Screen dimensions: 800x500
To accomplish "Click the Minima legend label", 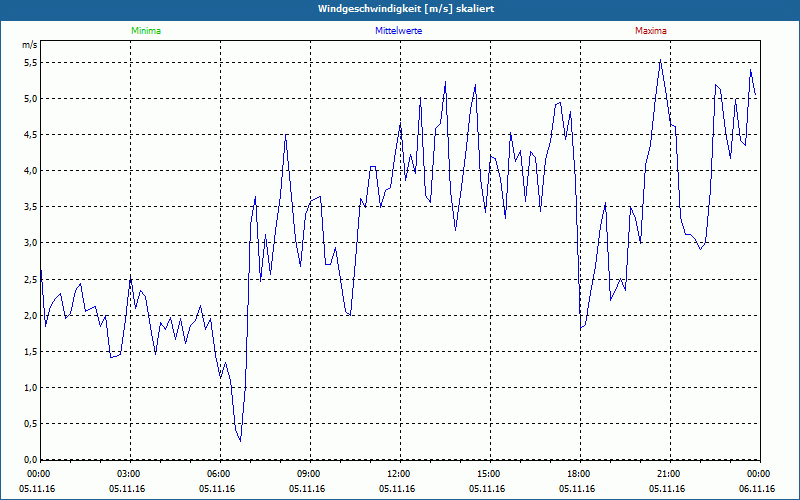I will pos(146,31).
